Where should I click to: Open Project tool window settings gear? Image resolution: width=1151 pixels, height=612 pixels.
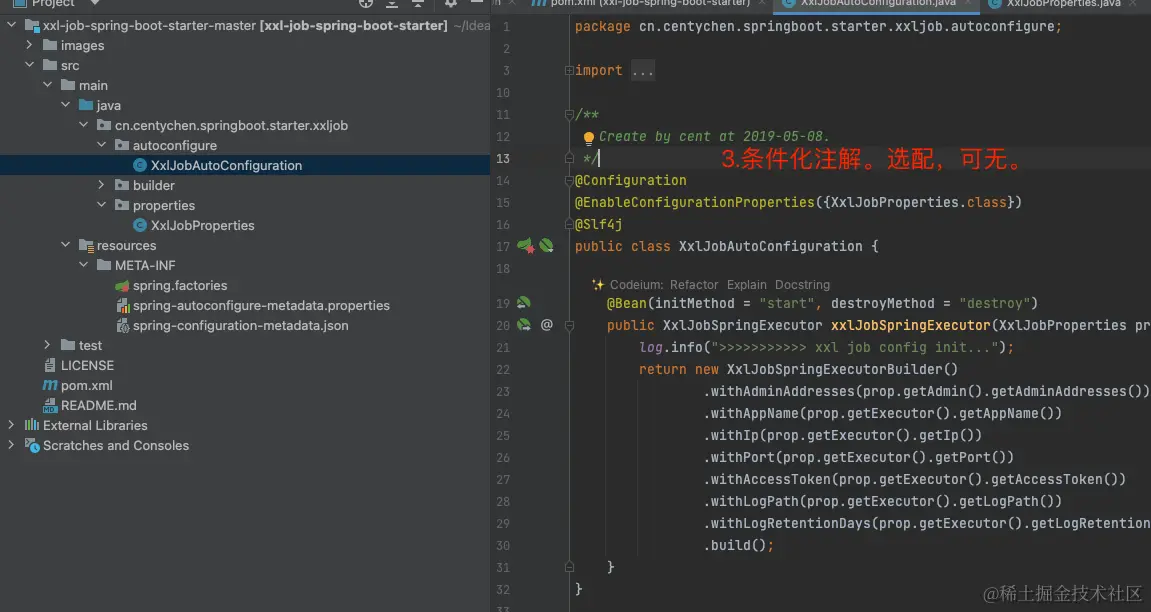[451, 4]
